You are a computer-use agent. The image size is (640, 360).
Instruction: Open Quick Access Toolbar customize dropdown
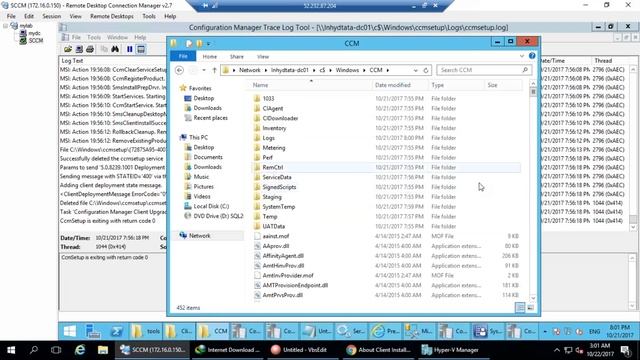click(209, 44)
